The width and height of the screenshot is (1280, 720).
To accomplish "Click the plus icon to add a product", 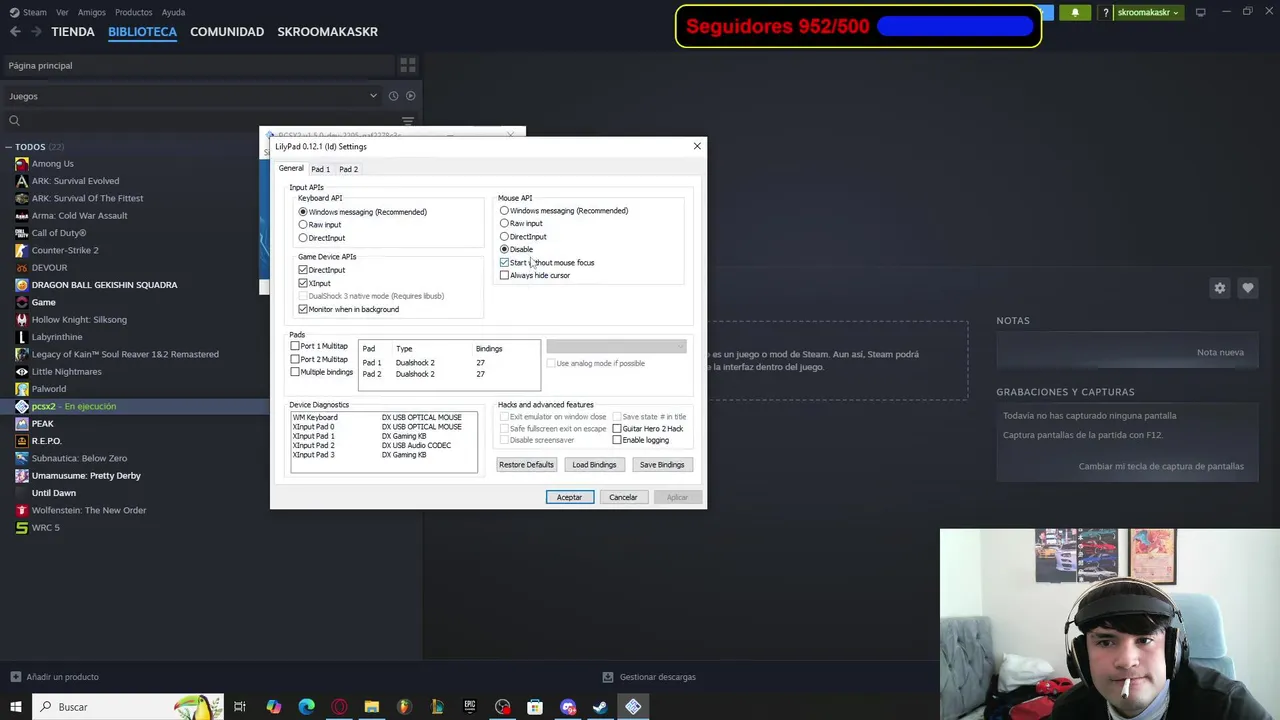I will (x=15, y=677).
